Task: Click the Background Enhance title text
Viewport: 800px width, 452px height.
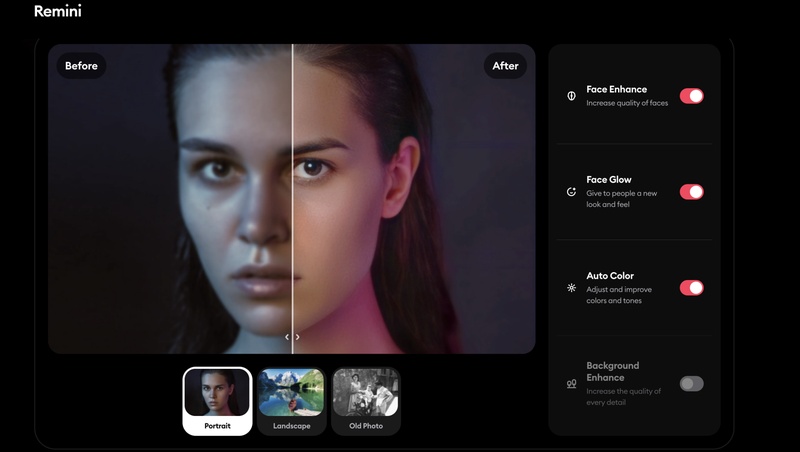Action: (612, 372)
